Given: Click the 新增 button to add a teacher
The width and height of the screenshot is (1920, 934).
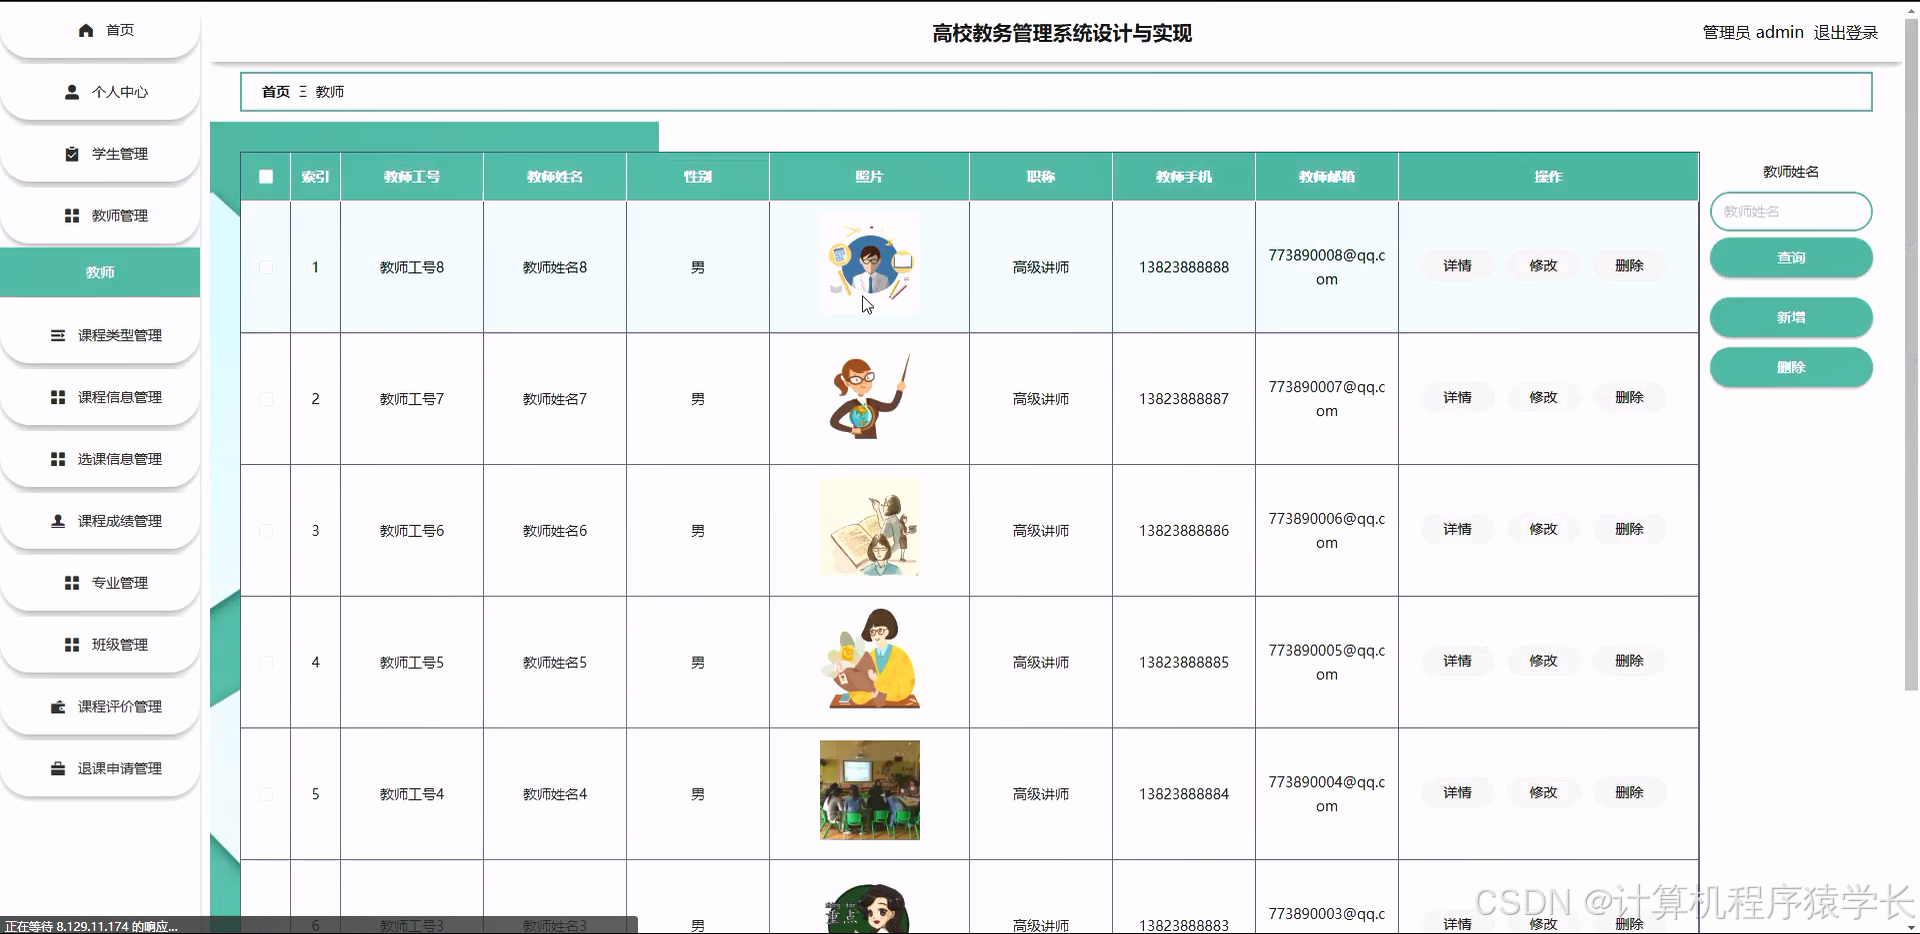Looking at the screenshot, I should (x=1790, y=317).
